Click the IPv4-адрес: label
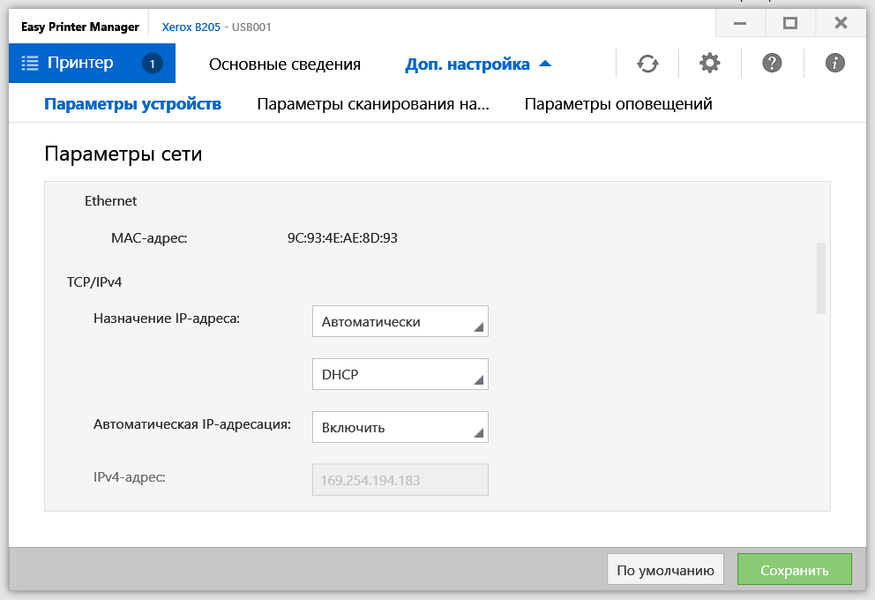The width and height of the screenshot is (875, 600). (129, 478)
